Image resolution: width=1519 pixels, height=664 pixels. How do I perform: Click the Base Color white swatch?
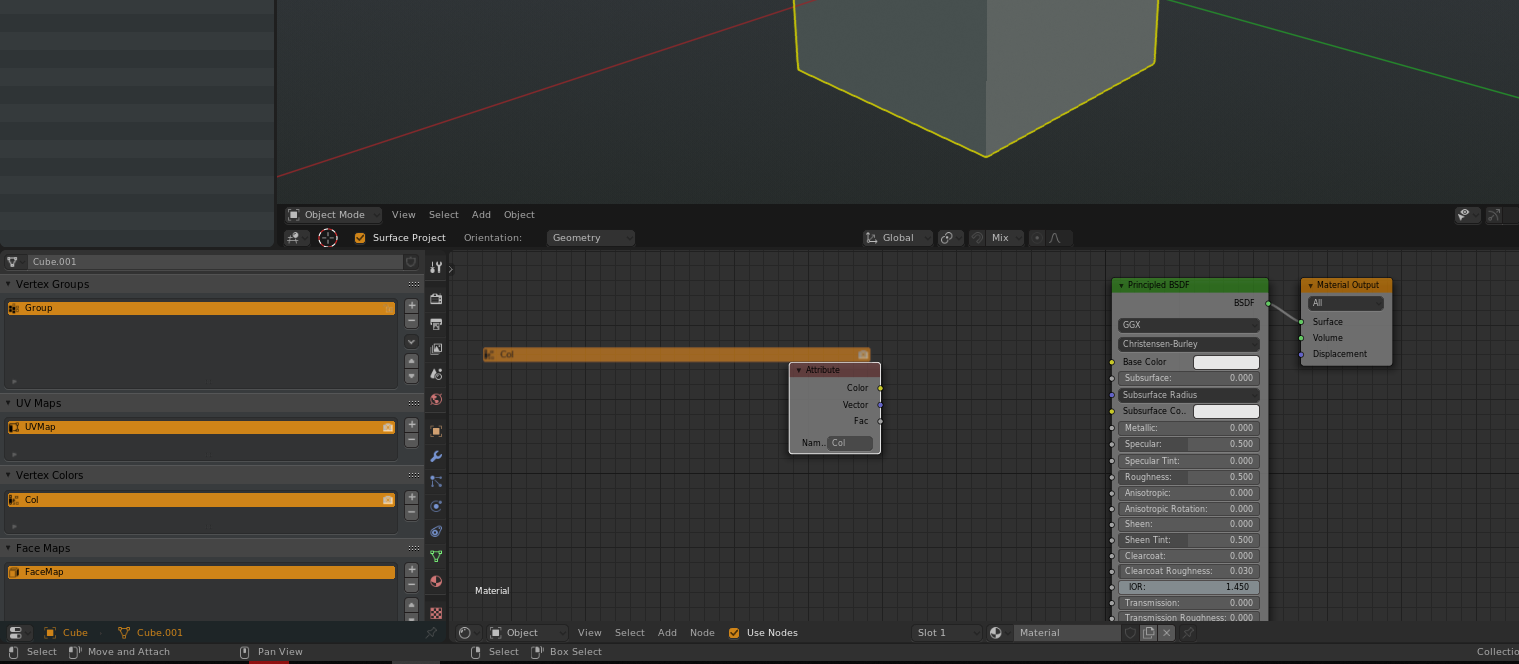(x=1226, y=362)
